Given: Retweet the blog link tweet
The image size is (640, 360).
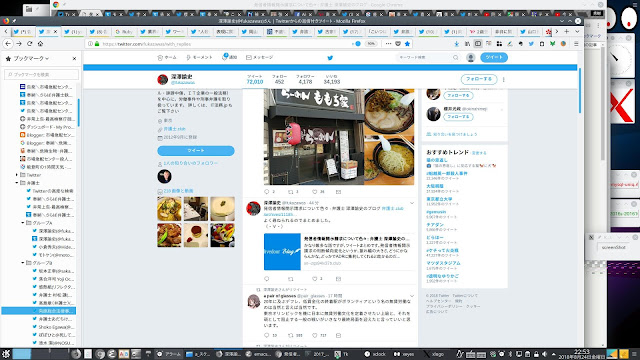Looking at the screenshot, I should pyautogui.click(x=291, y=279).
